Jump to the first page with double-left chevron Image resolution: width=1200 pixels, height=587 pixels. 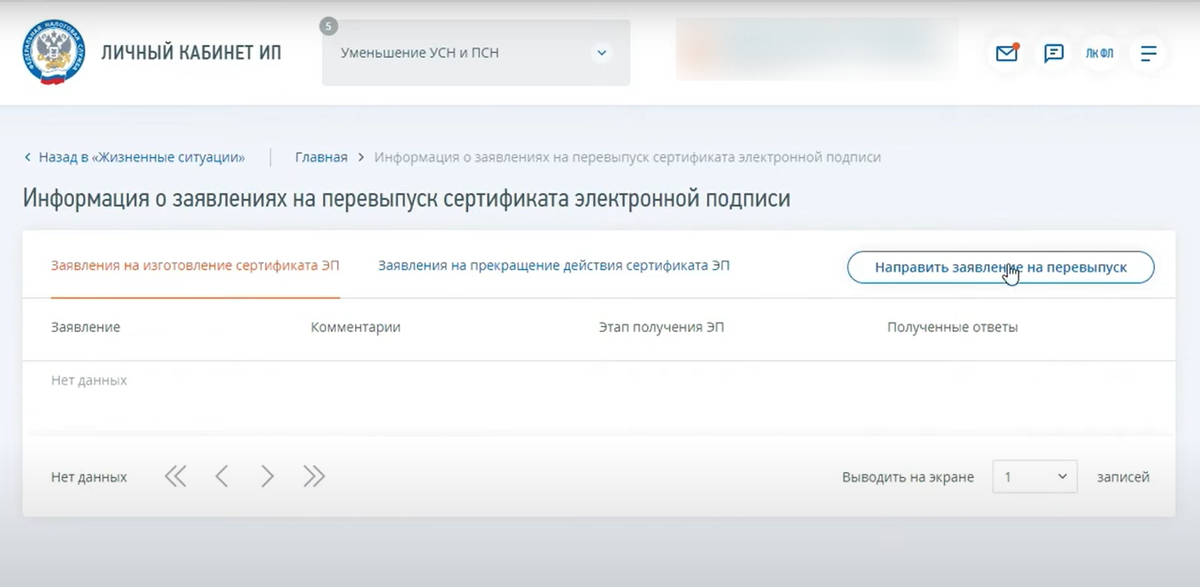[176, 476]
